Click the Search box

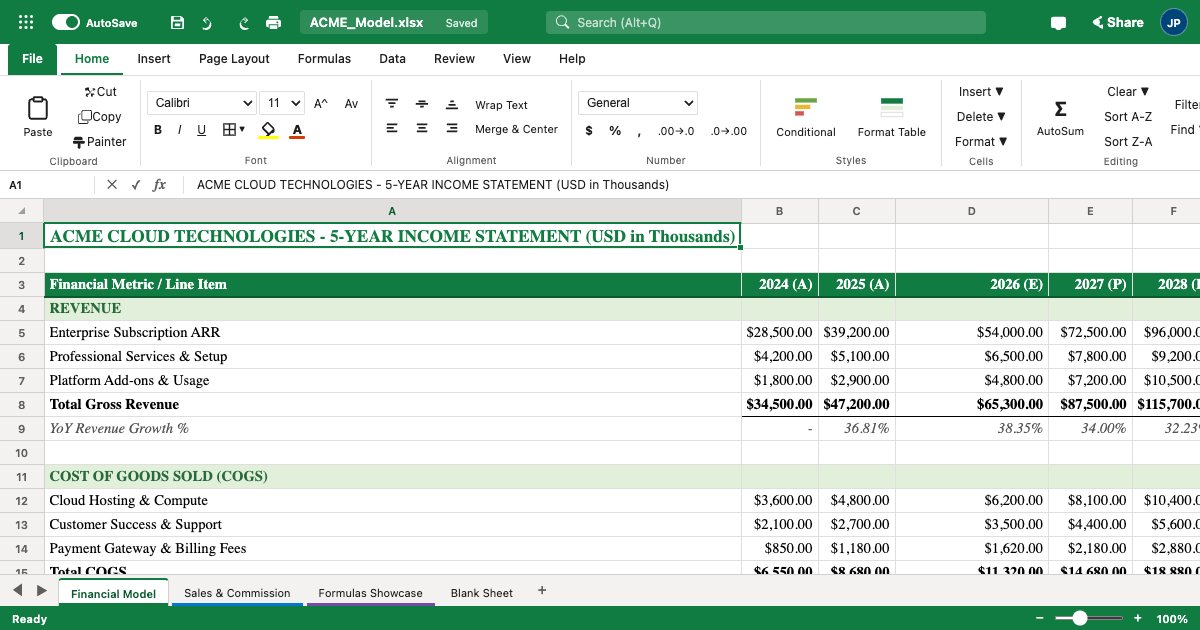coord(766,22)
